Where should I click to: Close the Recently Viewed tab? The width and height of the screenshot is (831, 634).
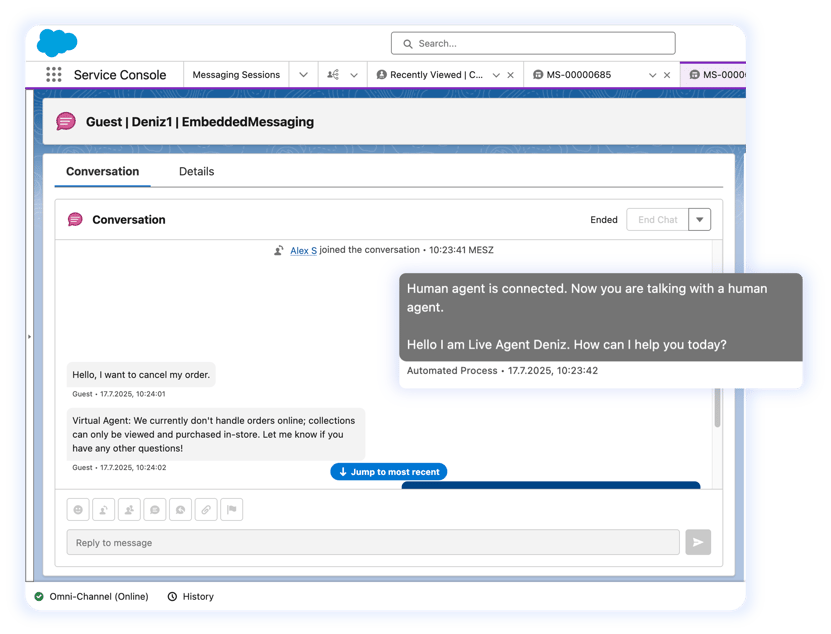point(510,75)
